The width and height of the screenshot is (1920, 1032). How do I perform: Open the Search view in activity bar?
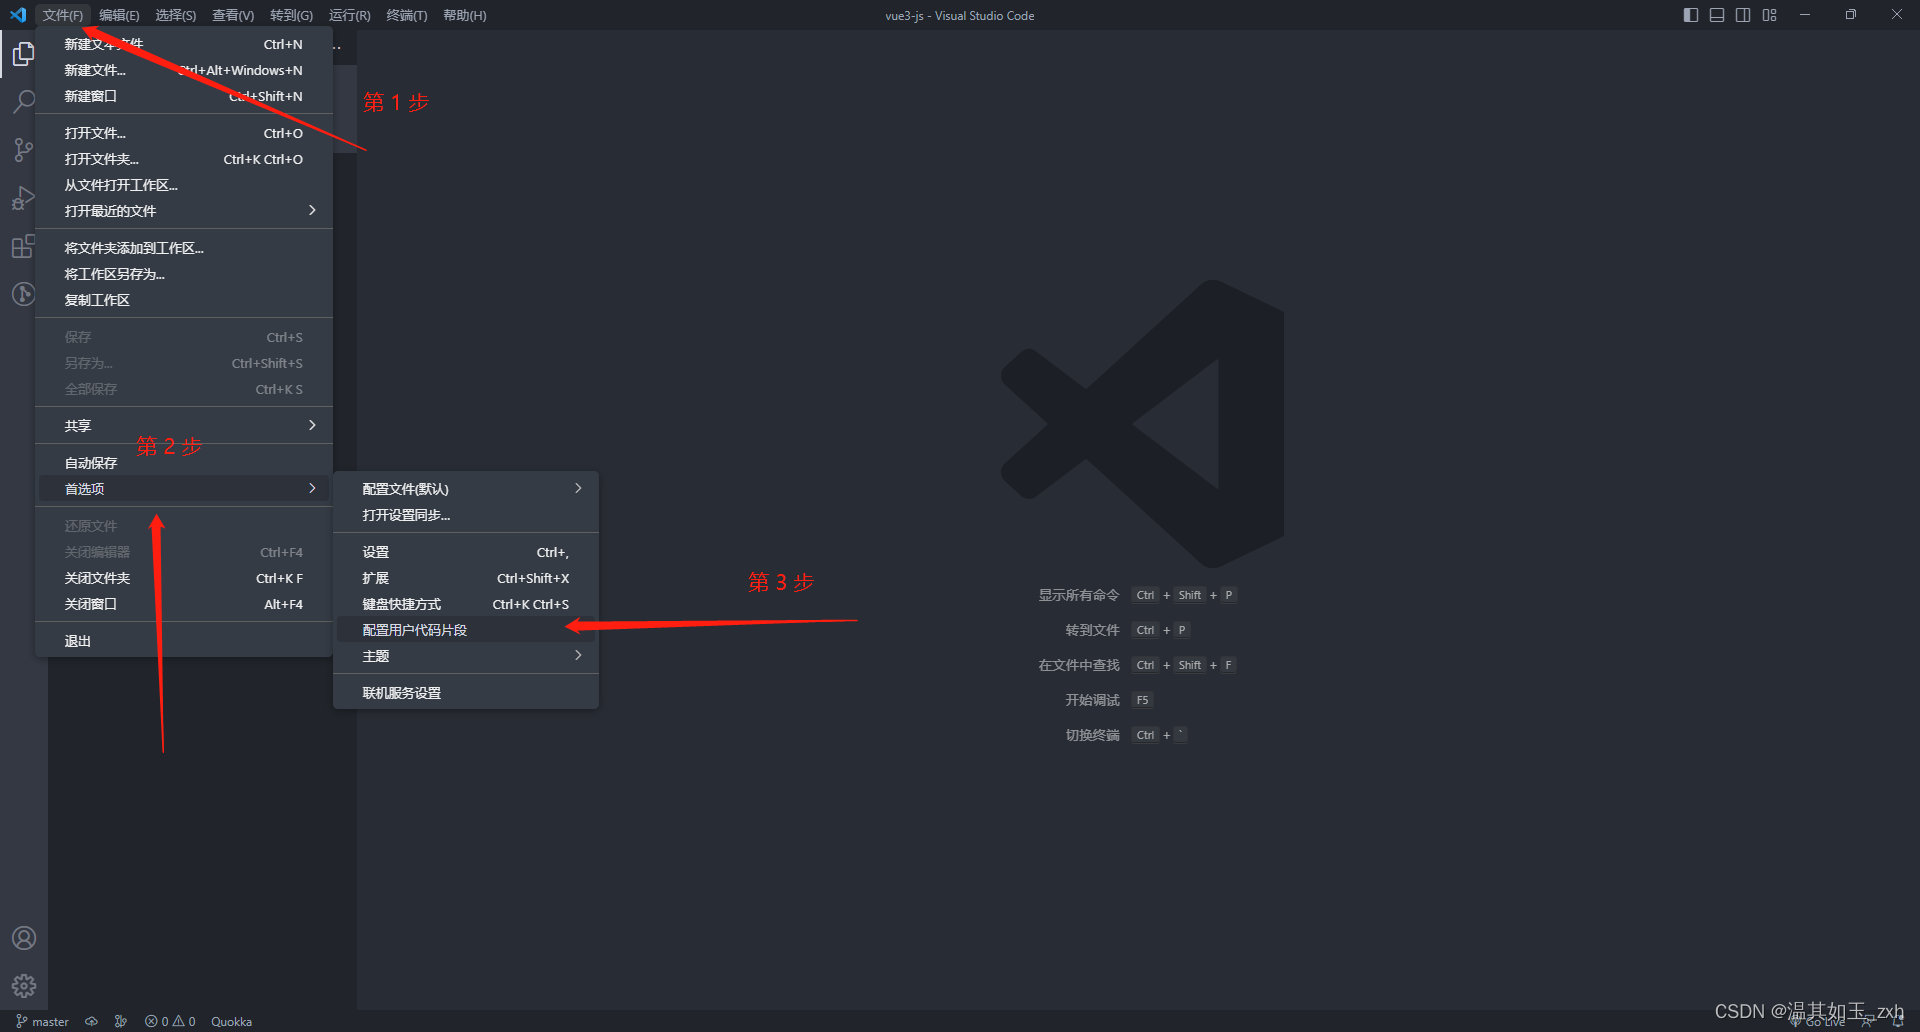(x=24, y=102)
